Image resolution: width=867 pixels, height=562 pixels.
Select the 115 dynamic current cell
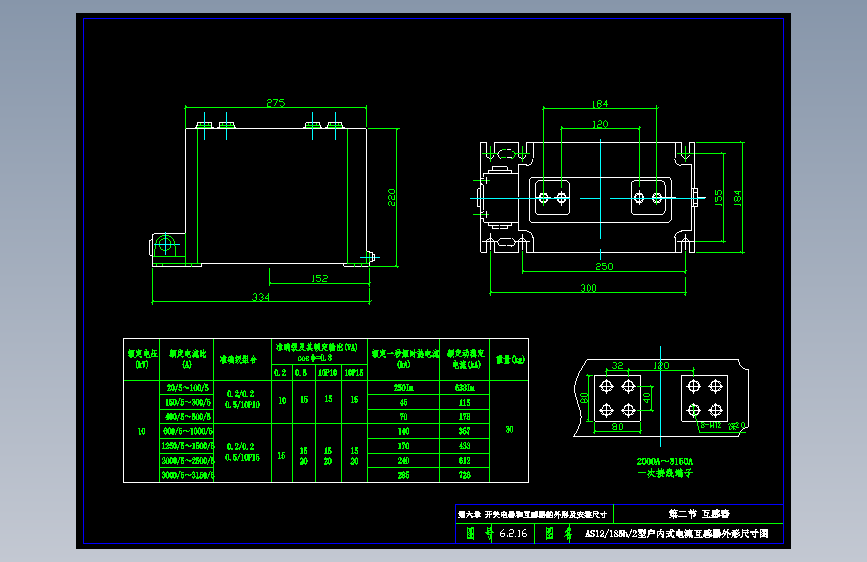click(x=464, y=403)
